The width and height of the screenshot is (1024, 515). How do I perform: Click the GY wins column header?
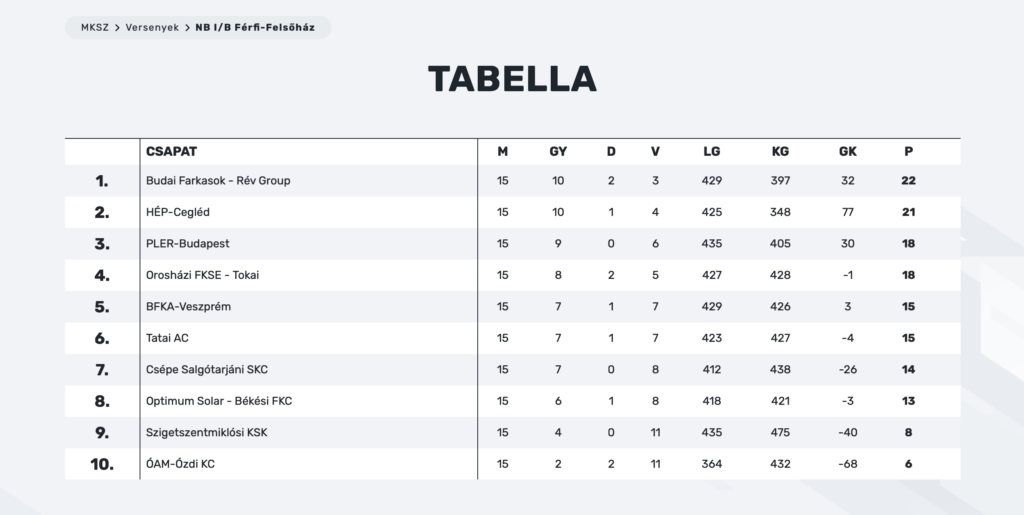pyautogui.click(x=558, y=151)
